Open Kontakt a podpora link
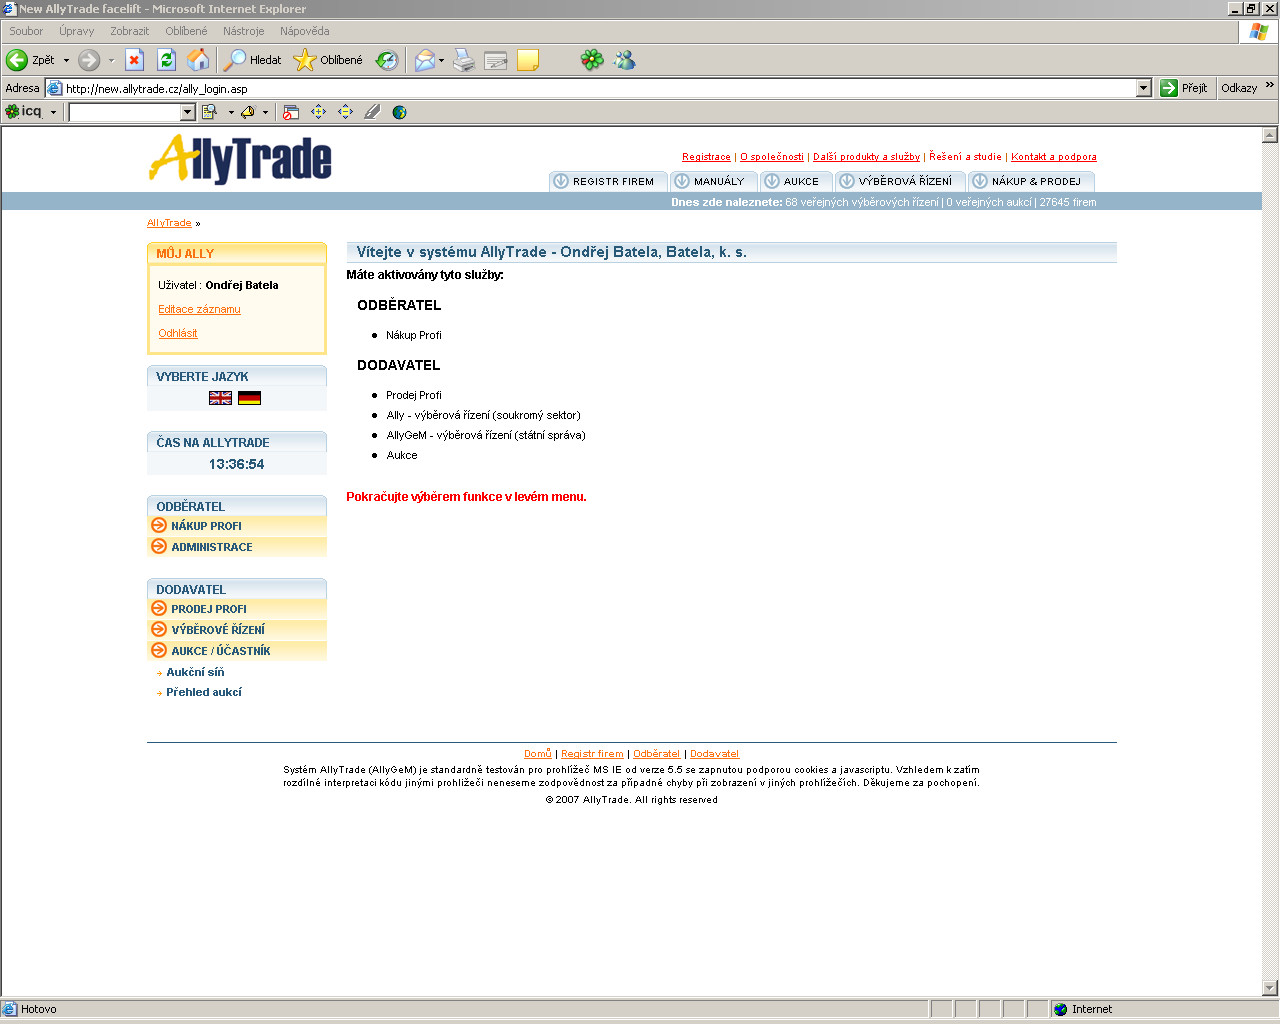The width and height of the screenshot is (1280, 1024). pyautogui.click(x=1054, y=157)
